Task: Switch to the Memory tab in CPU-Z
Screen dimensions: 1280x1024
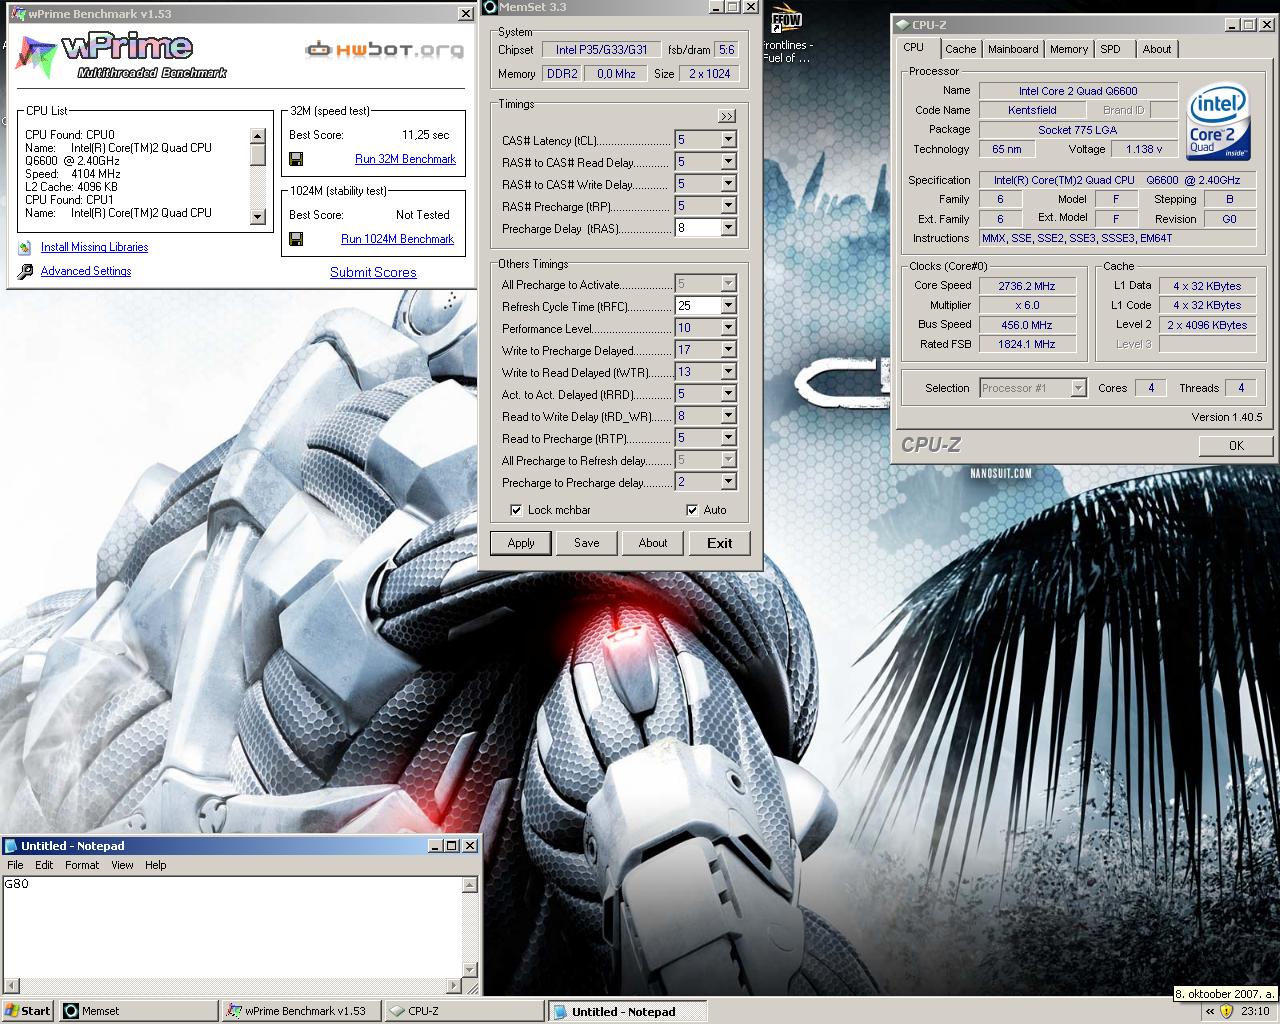Action: click(1069, 49)
